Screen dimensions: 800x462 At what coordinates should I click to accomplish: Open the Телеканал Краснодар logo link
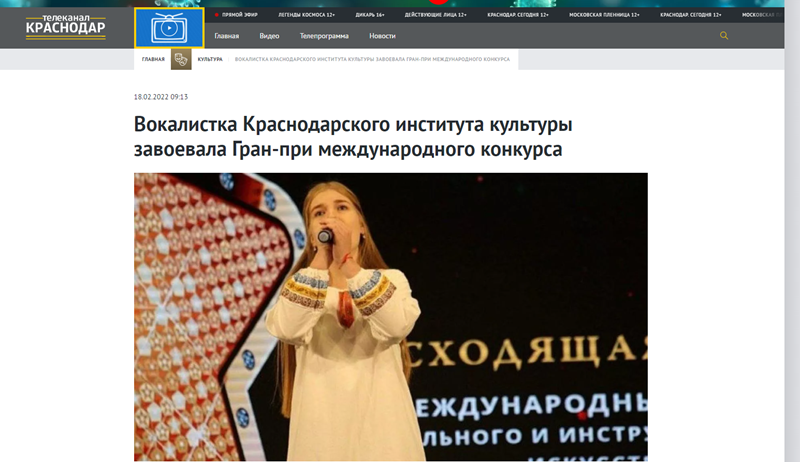click(x=66, y=27)
